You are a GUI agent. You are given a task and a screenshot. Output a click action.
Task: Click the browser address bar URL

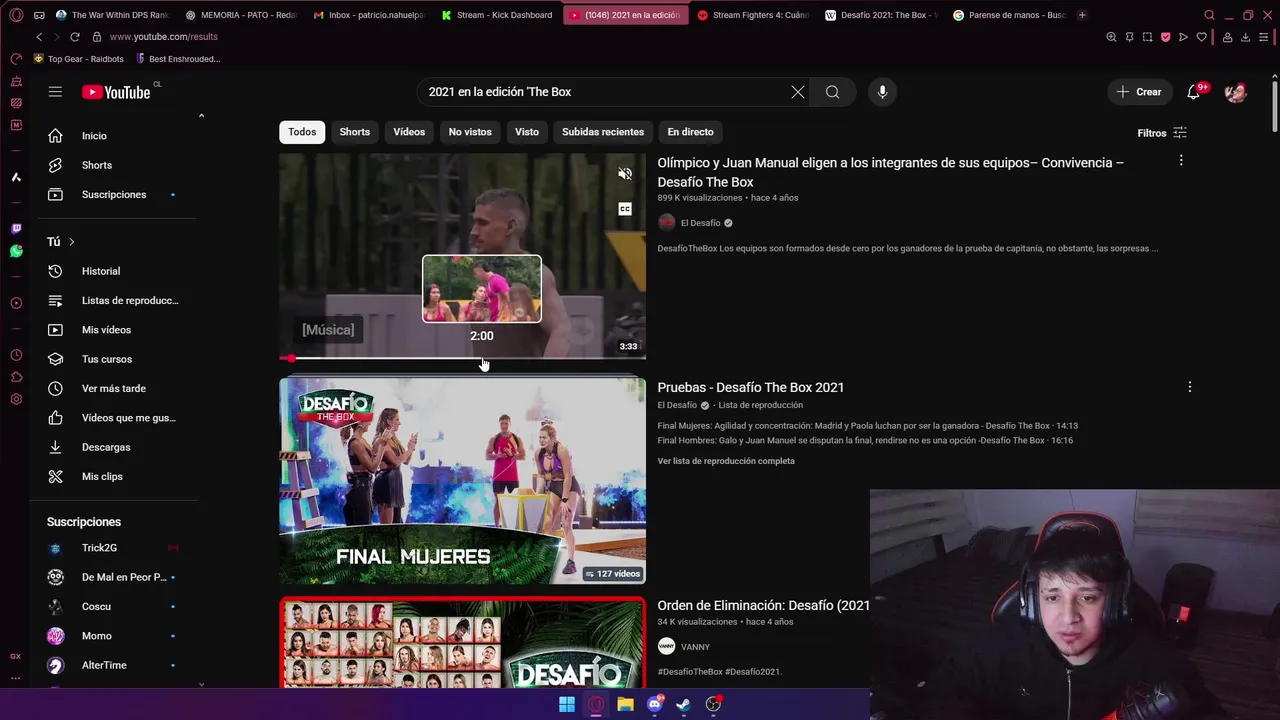tap(164, 37)
